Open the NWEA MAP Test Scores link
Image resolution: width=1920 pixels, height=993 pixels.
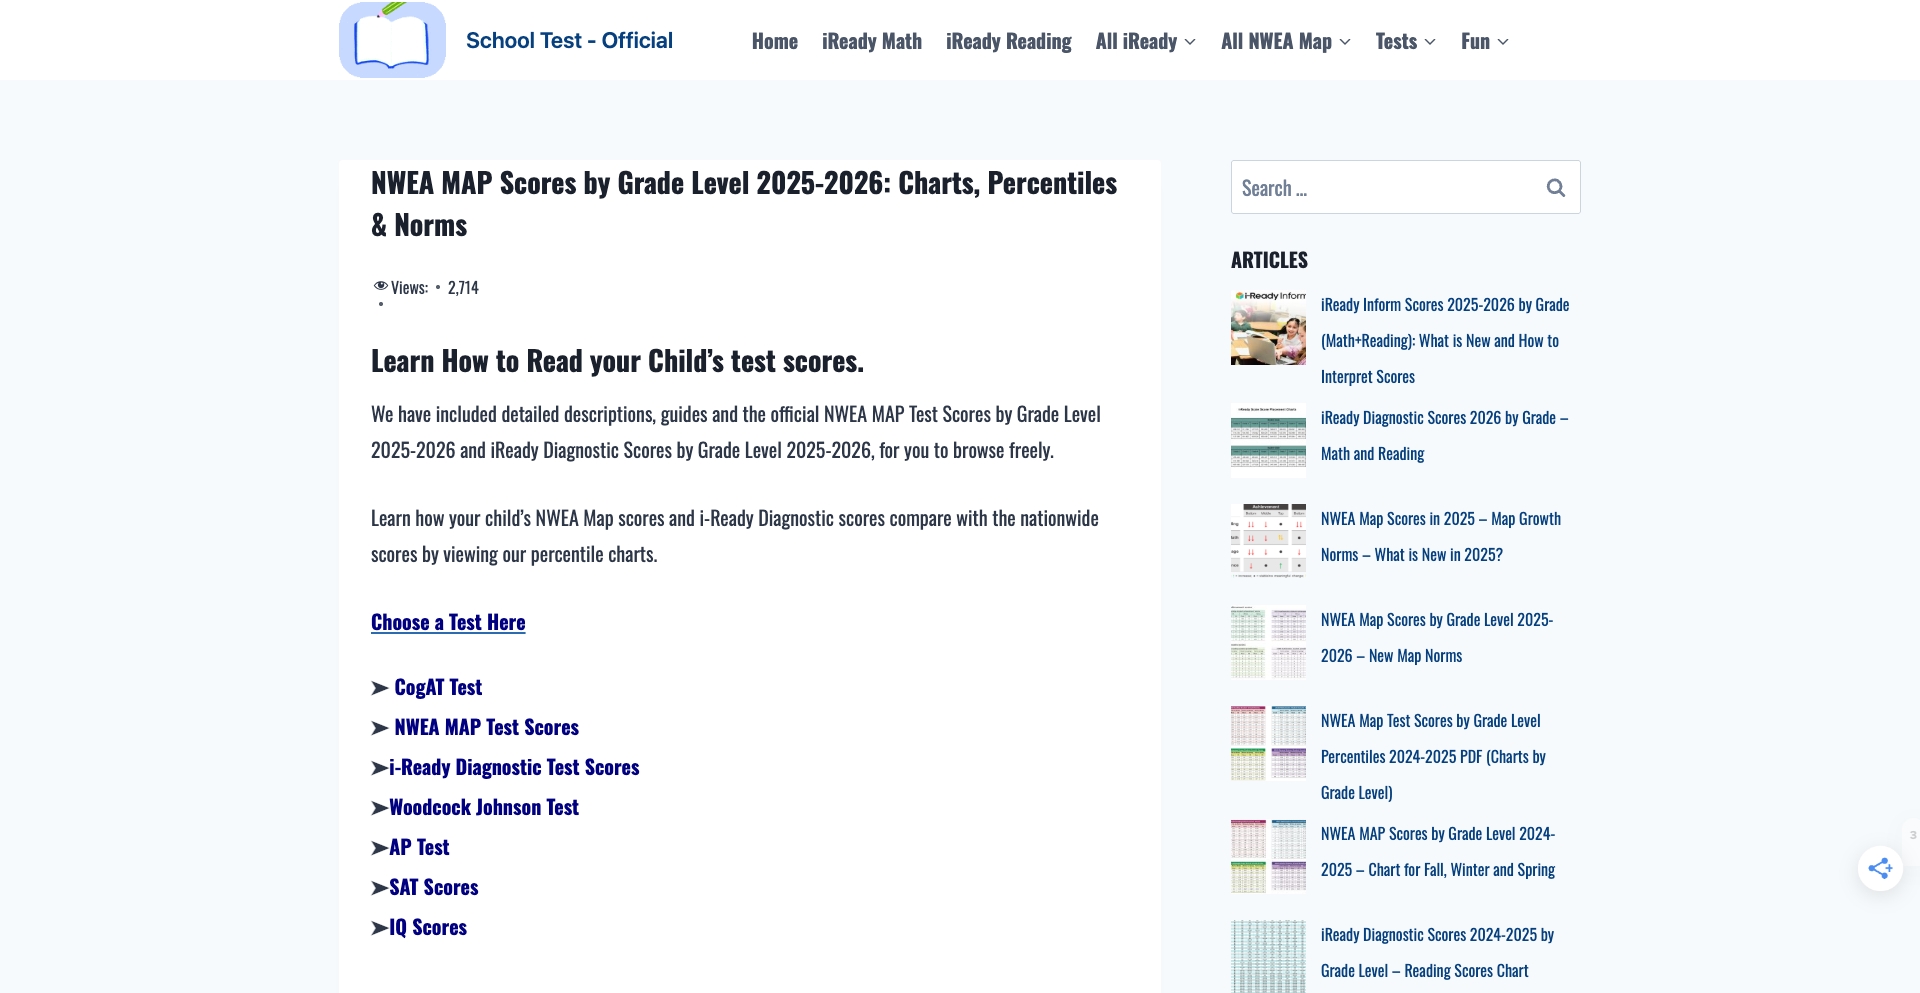pyautogui.click(x=486, y=726)
